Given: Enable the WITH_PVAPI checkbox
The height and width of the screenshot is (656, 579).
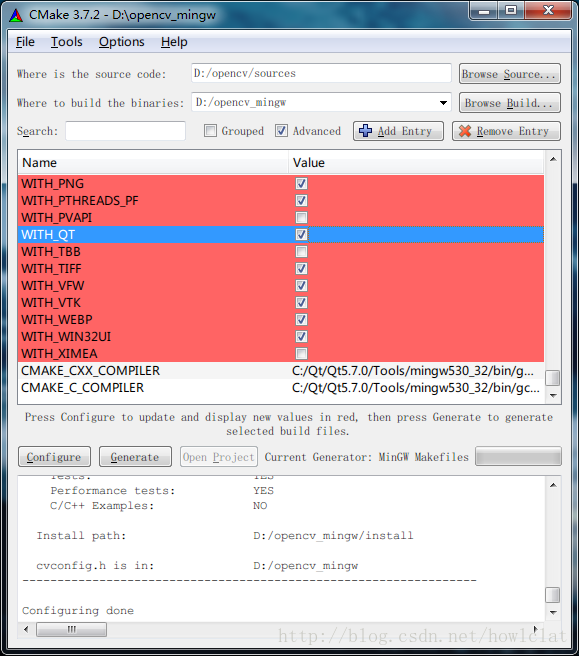Looking at the screenshot, I should pyautogui.click(x=301, y=218).
